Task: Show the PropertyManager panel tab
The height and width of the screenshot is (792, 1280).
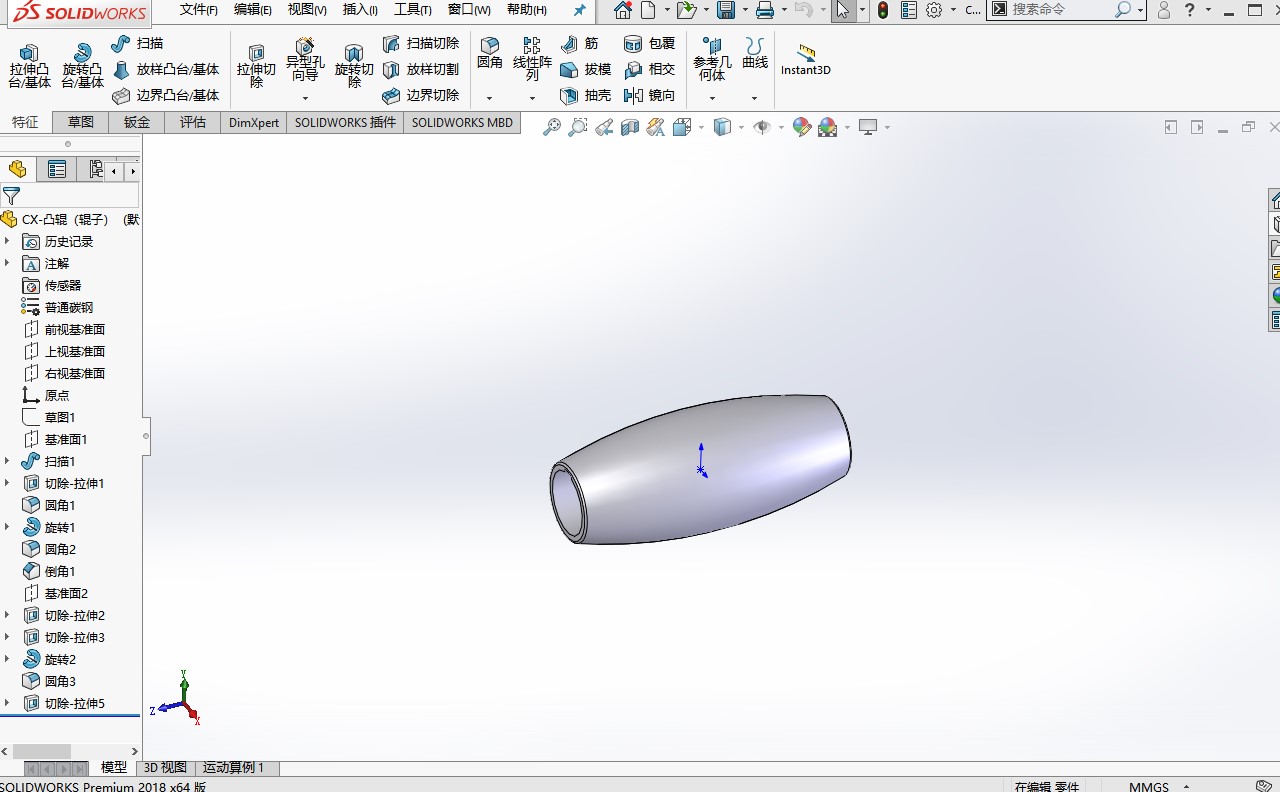Action: pos(57,169)
